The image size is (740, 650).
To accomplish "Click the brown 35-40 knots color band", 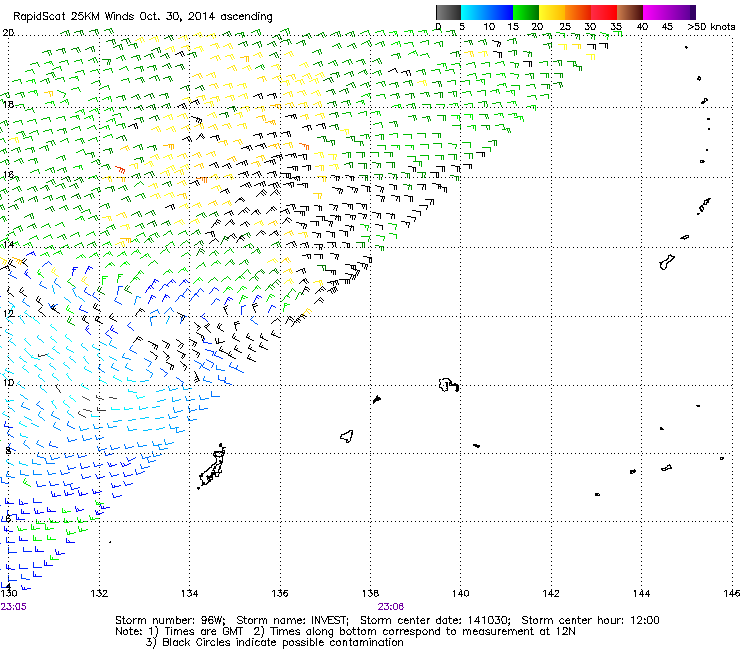I will [x=630, y=12].
